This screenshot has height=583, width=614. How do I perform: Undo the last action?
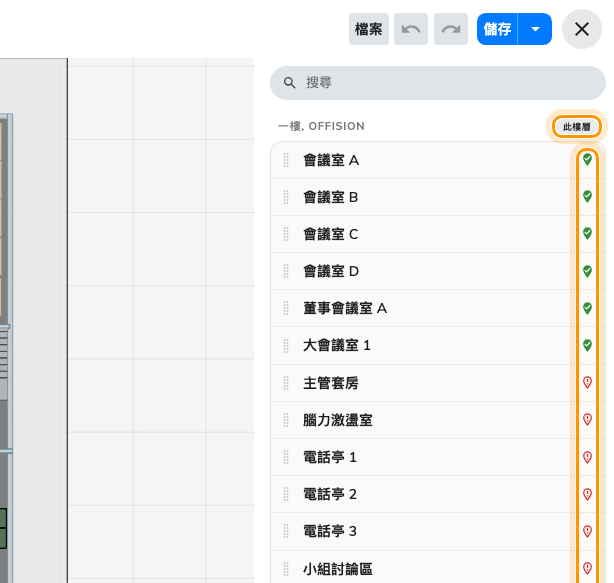(x=411, y=29)
